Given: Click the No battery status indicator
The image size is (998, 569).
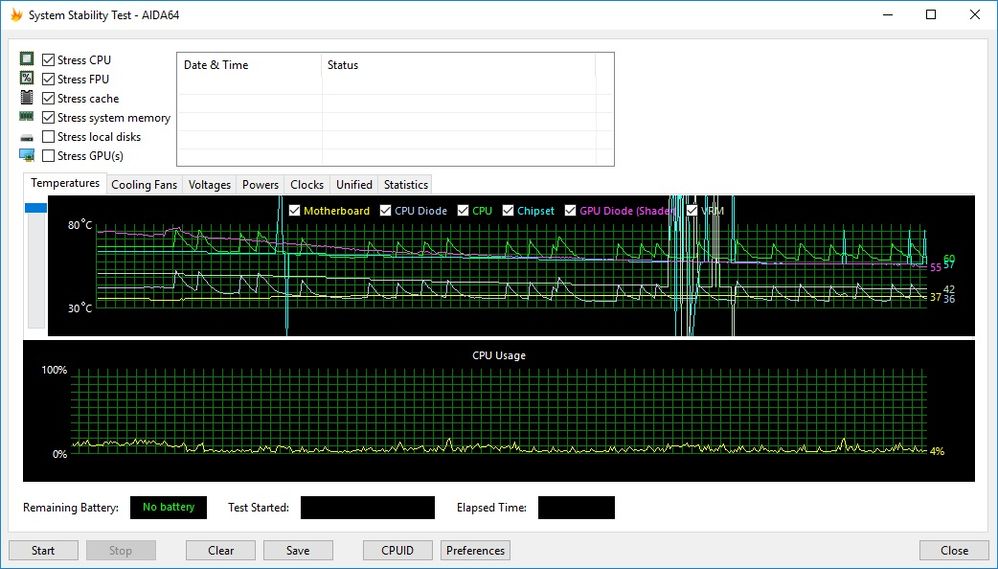Looking at the screenshot, I should (169, 507).
